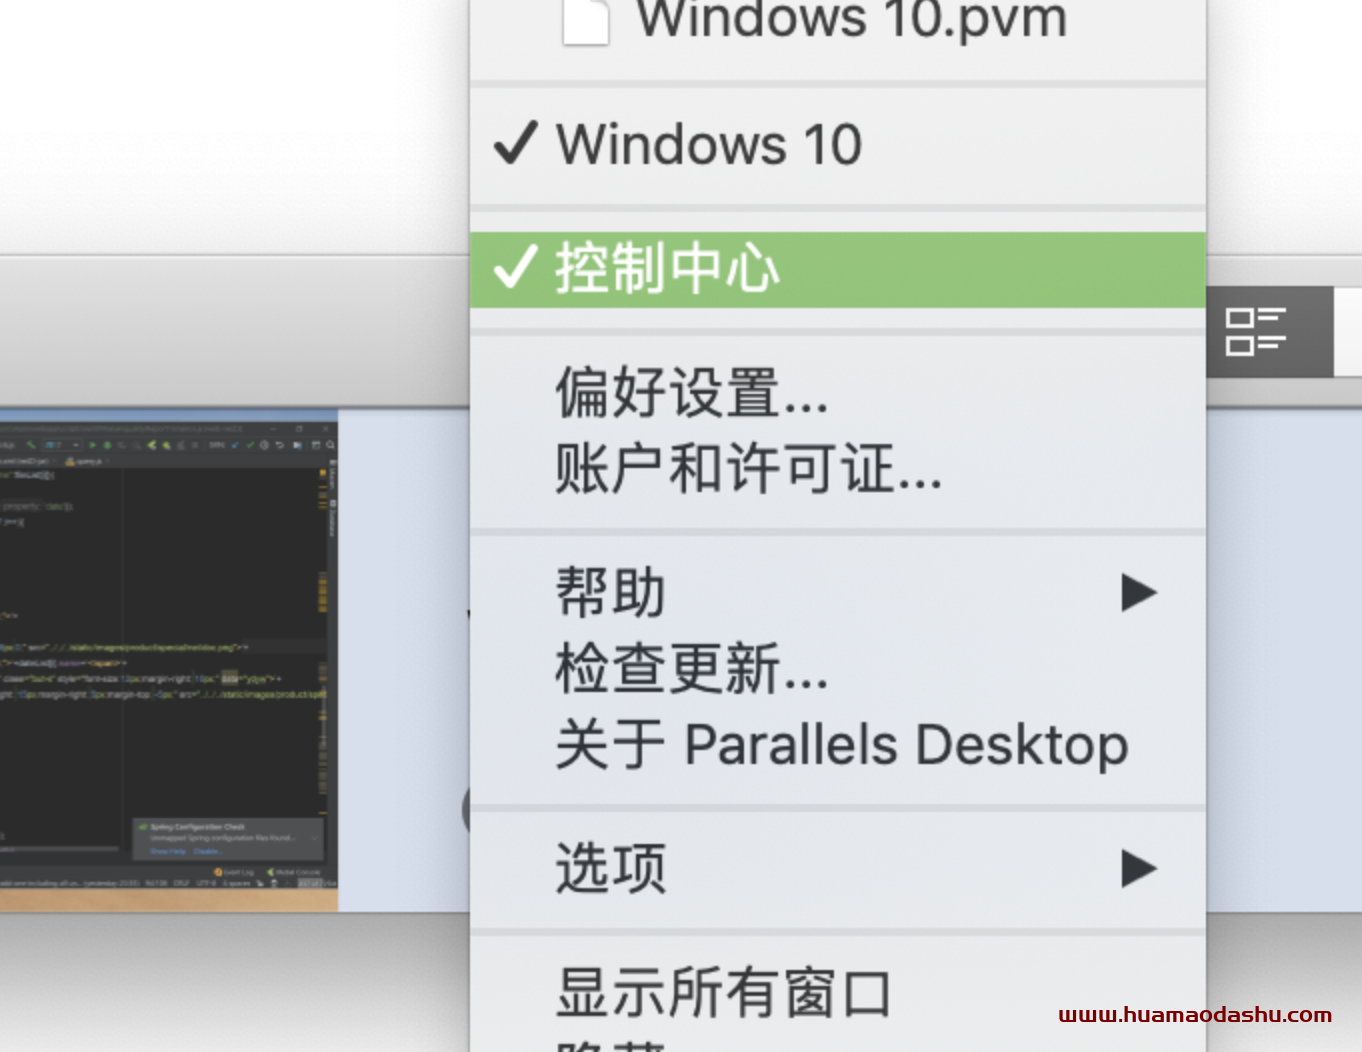Click the Windows 10.pvm document icon

(x=586, y=22)
